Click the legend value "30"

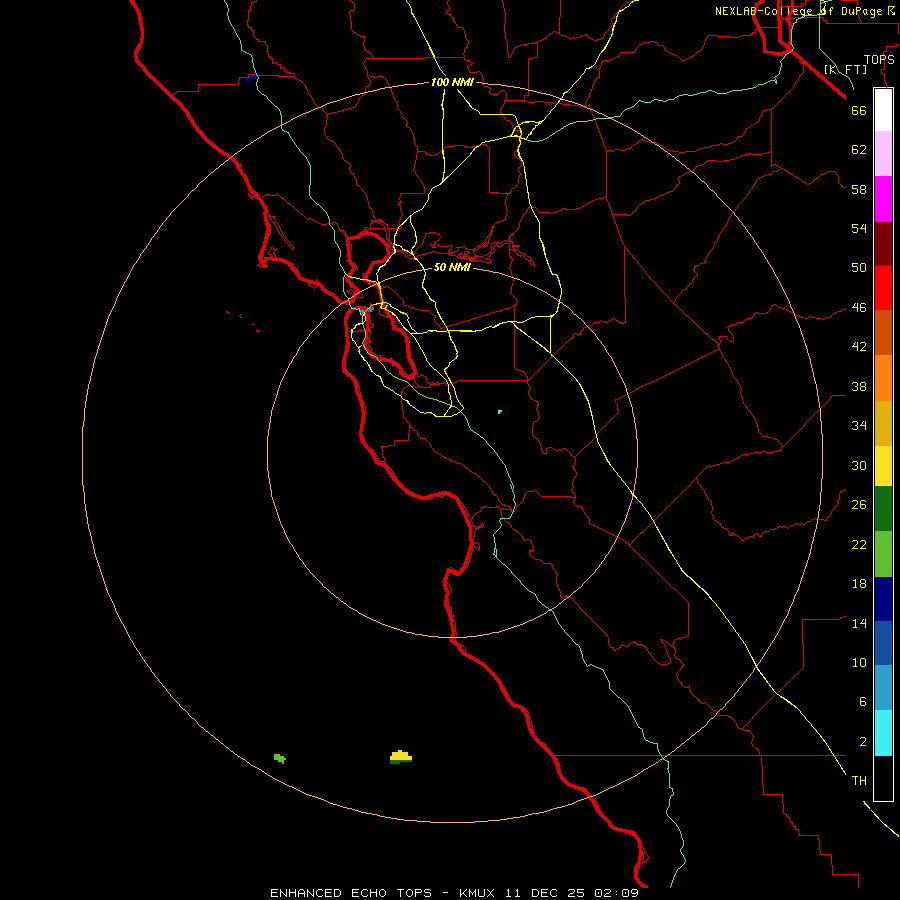pos(859,465)
